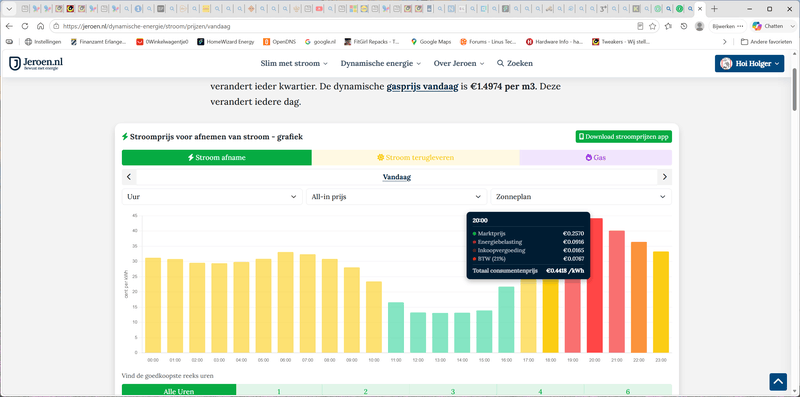Image resolution: width=800 pixels, height=397 pixels.
Task: Open the Finanzamt Erlange... bookmark
Action: [x=98, y=42]
